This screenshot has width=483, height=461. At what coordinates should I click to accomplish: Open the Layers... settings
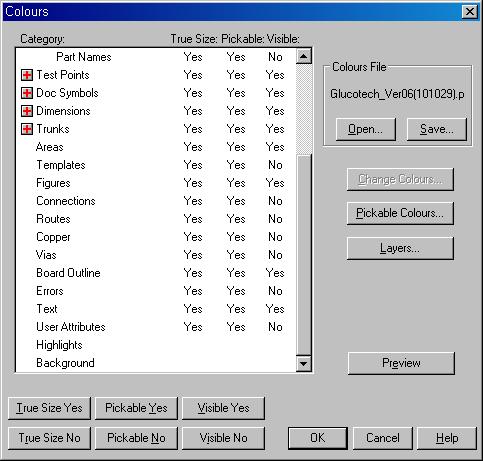click(400, 248)
